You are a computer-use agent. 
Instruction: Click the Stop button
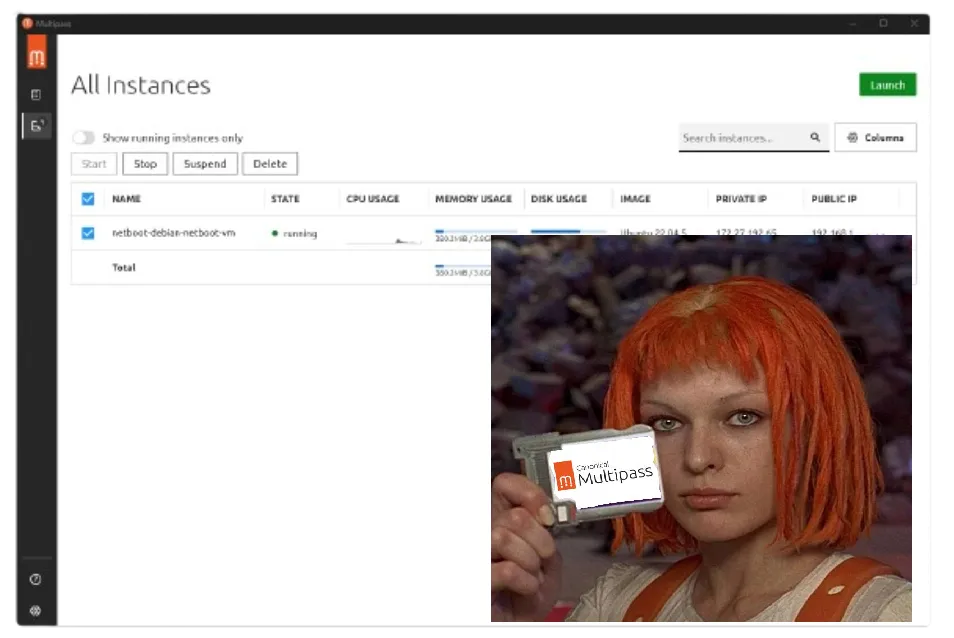click(x=145, y=164)
